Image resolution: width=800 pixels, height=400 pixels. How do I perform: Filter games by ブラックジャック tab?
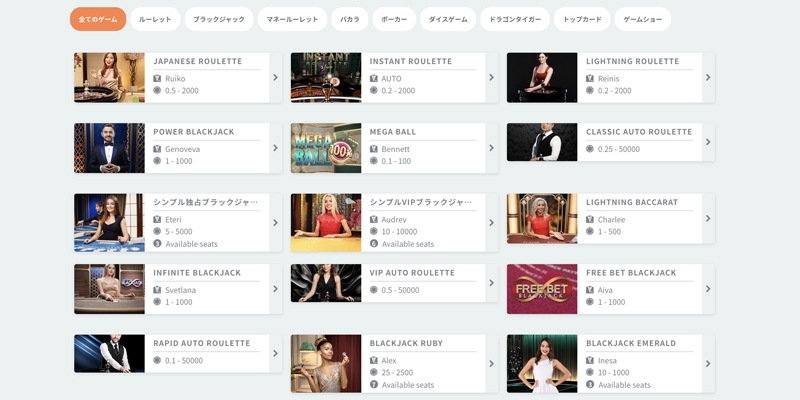[x=218, y=19]
